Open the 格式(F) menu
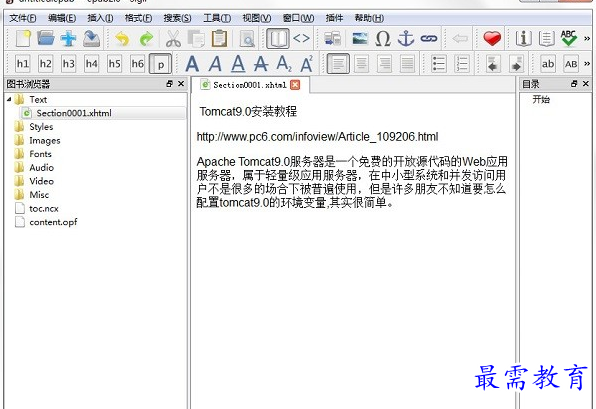 pos(138,18)
